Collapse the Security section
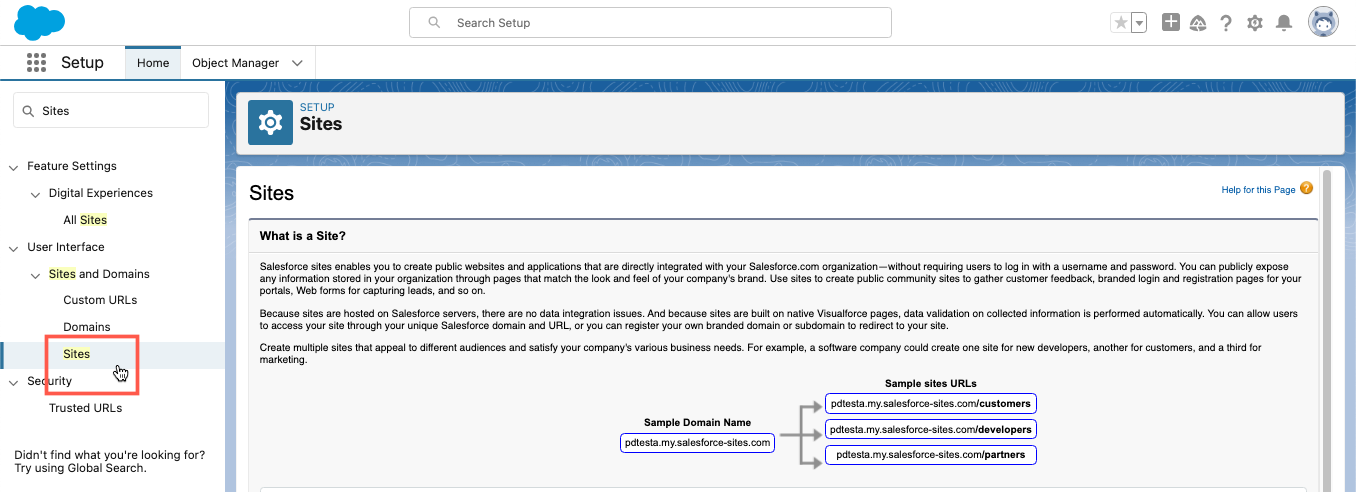Viewport: 1356px width, 492px height. 14,382
